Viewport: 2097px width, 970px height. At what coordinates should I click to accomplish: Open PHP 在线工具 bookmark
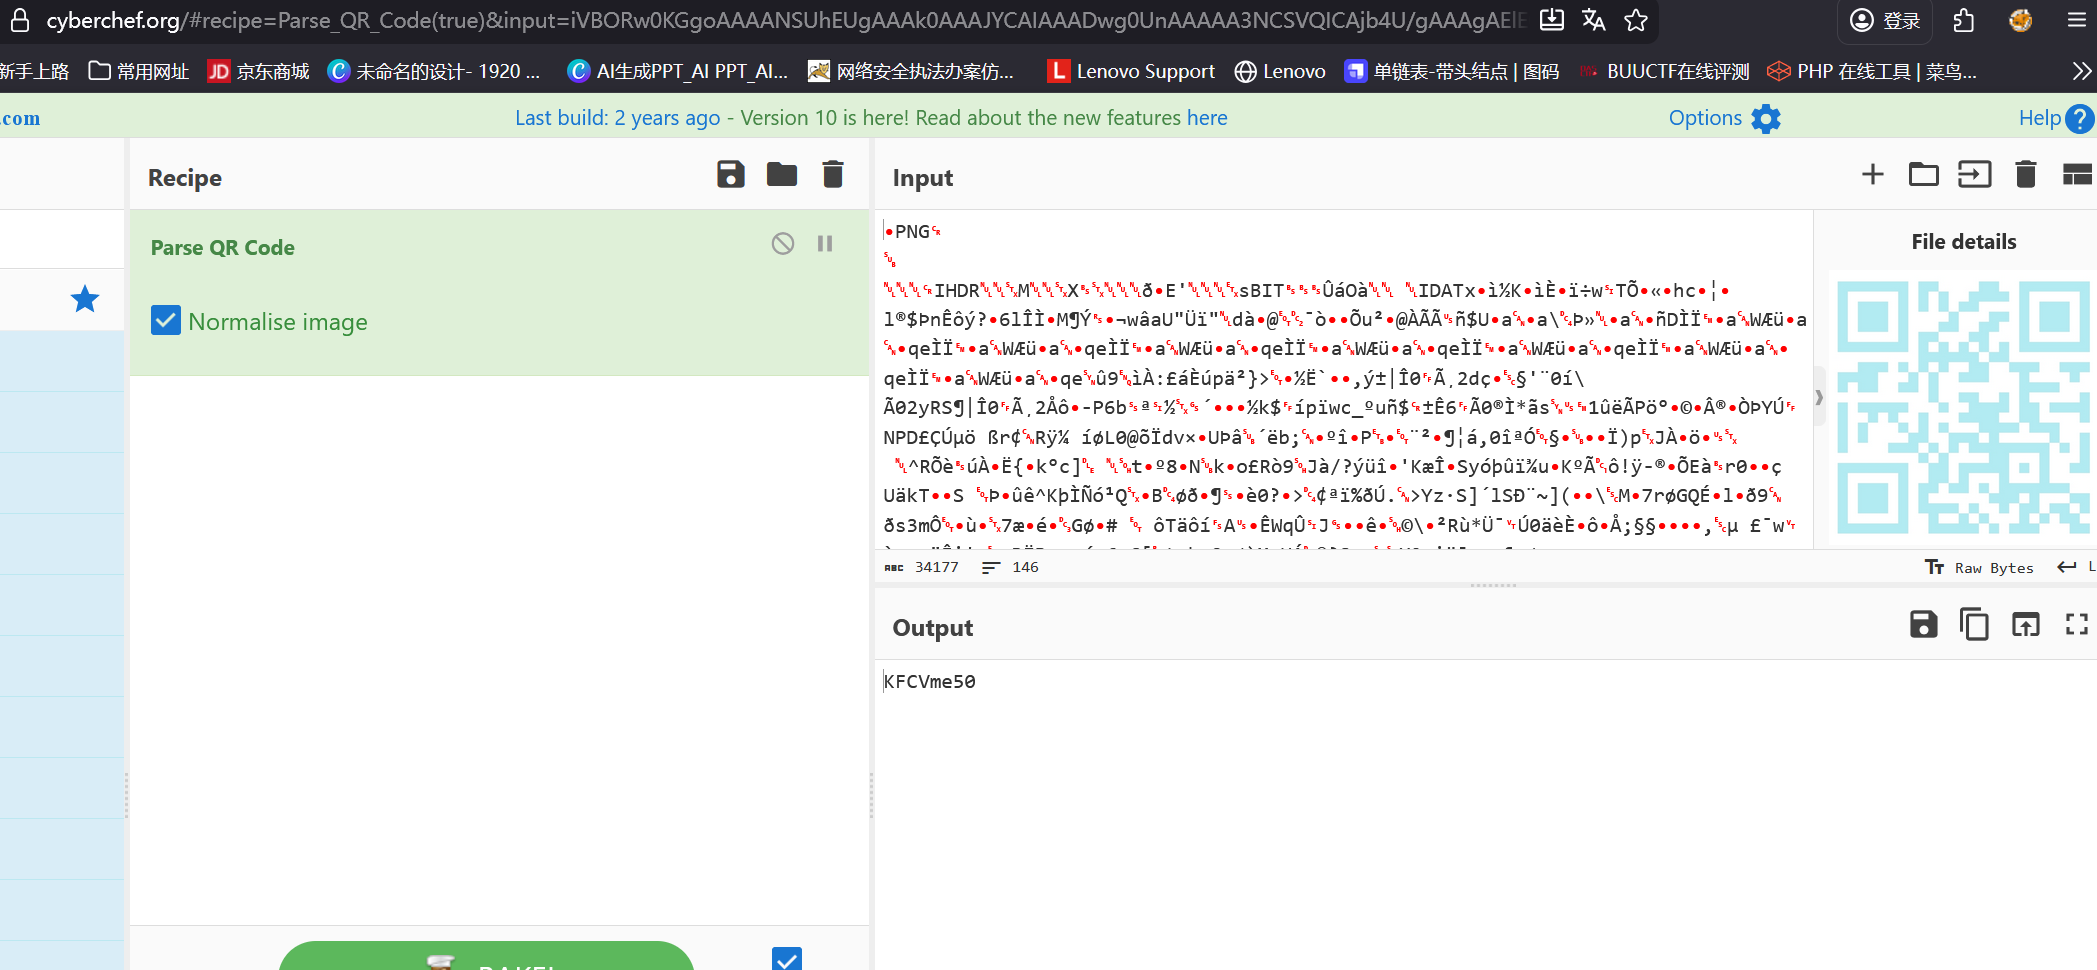(1872, 71)
